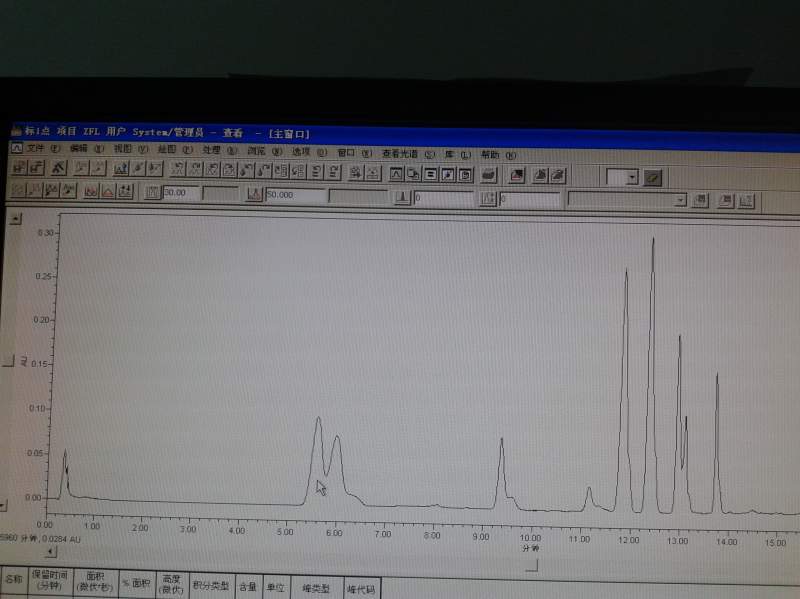This screenshot has height=599, width=800.
Task: Click the tools icon after the first toolbar pair
Action: pos(59,168)
